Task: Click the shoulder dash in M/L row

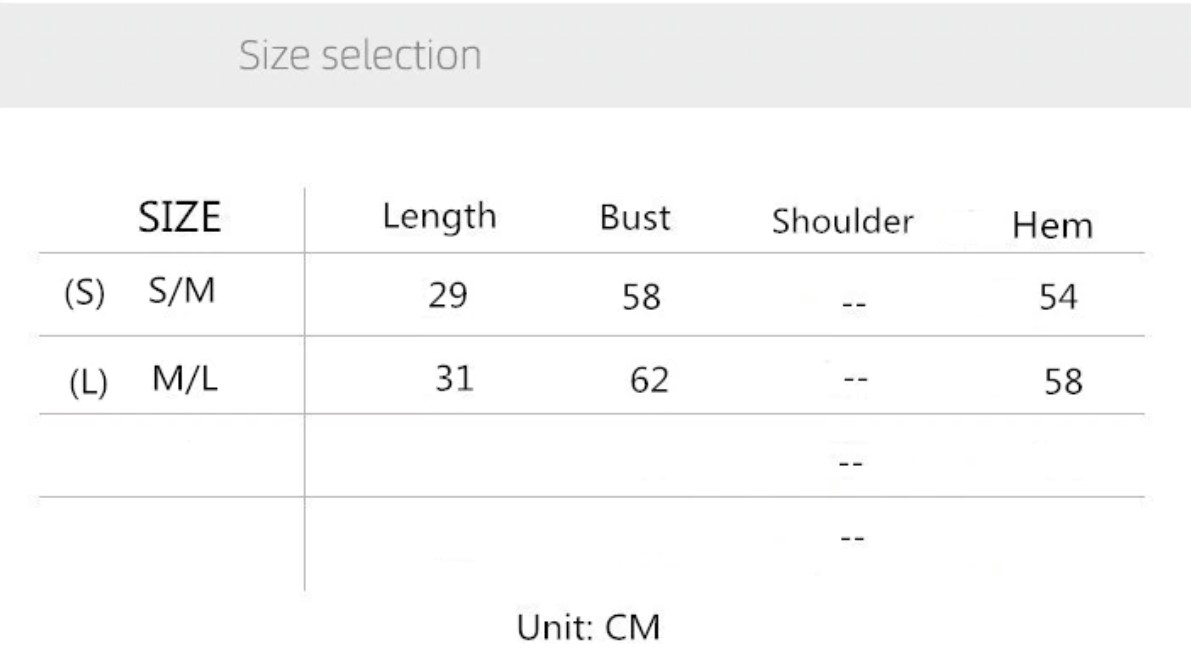Action: [x=851, y=381]
